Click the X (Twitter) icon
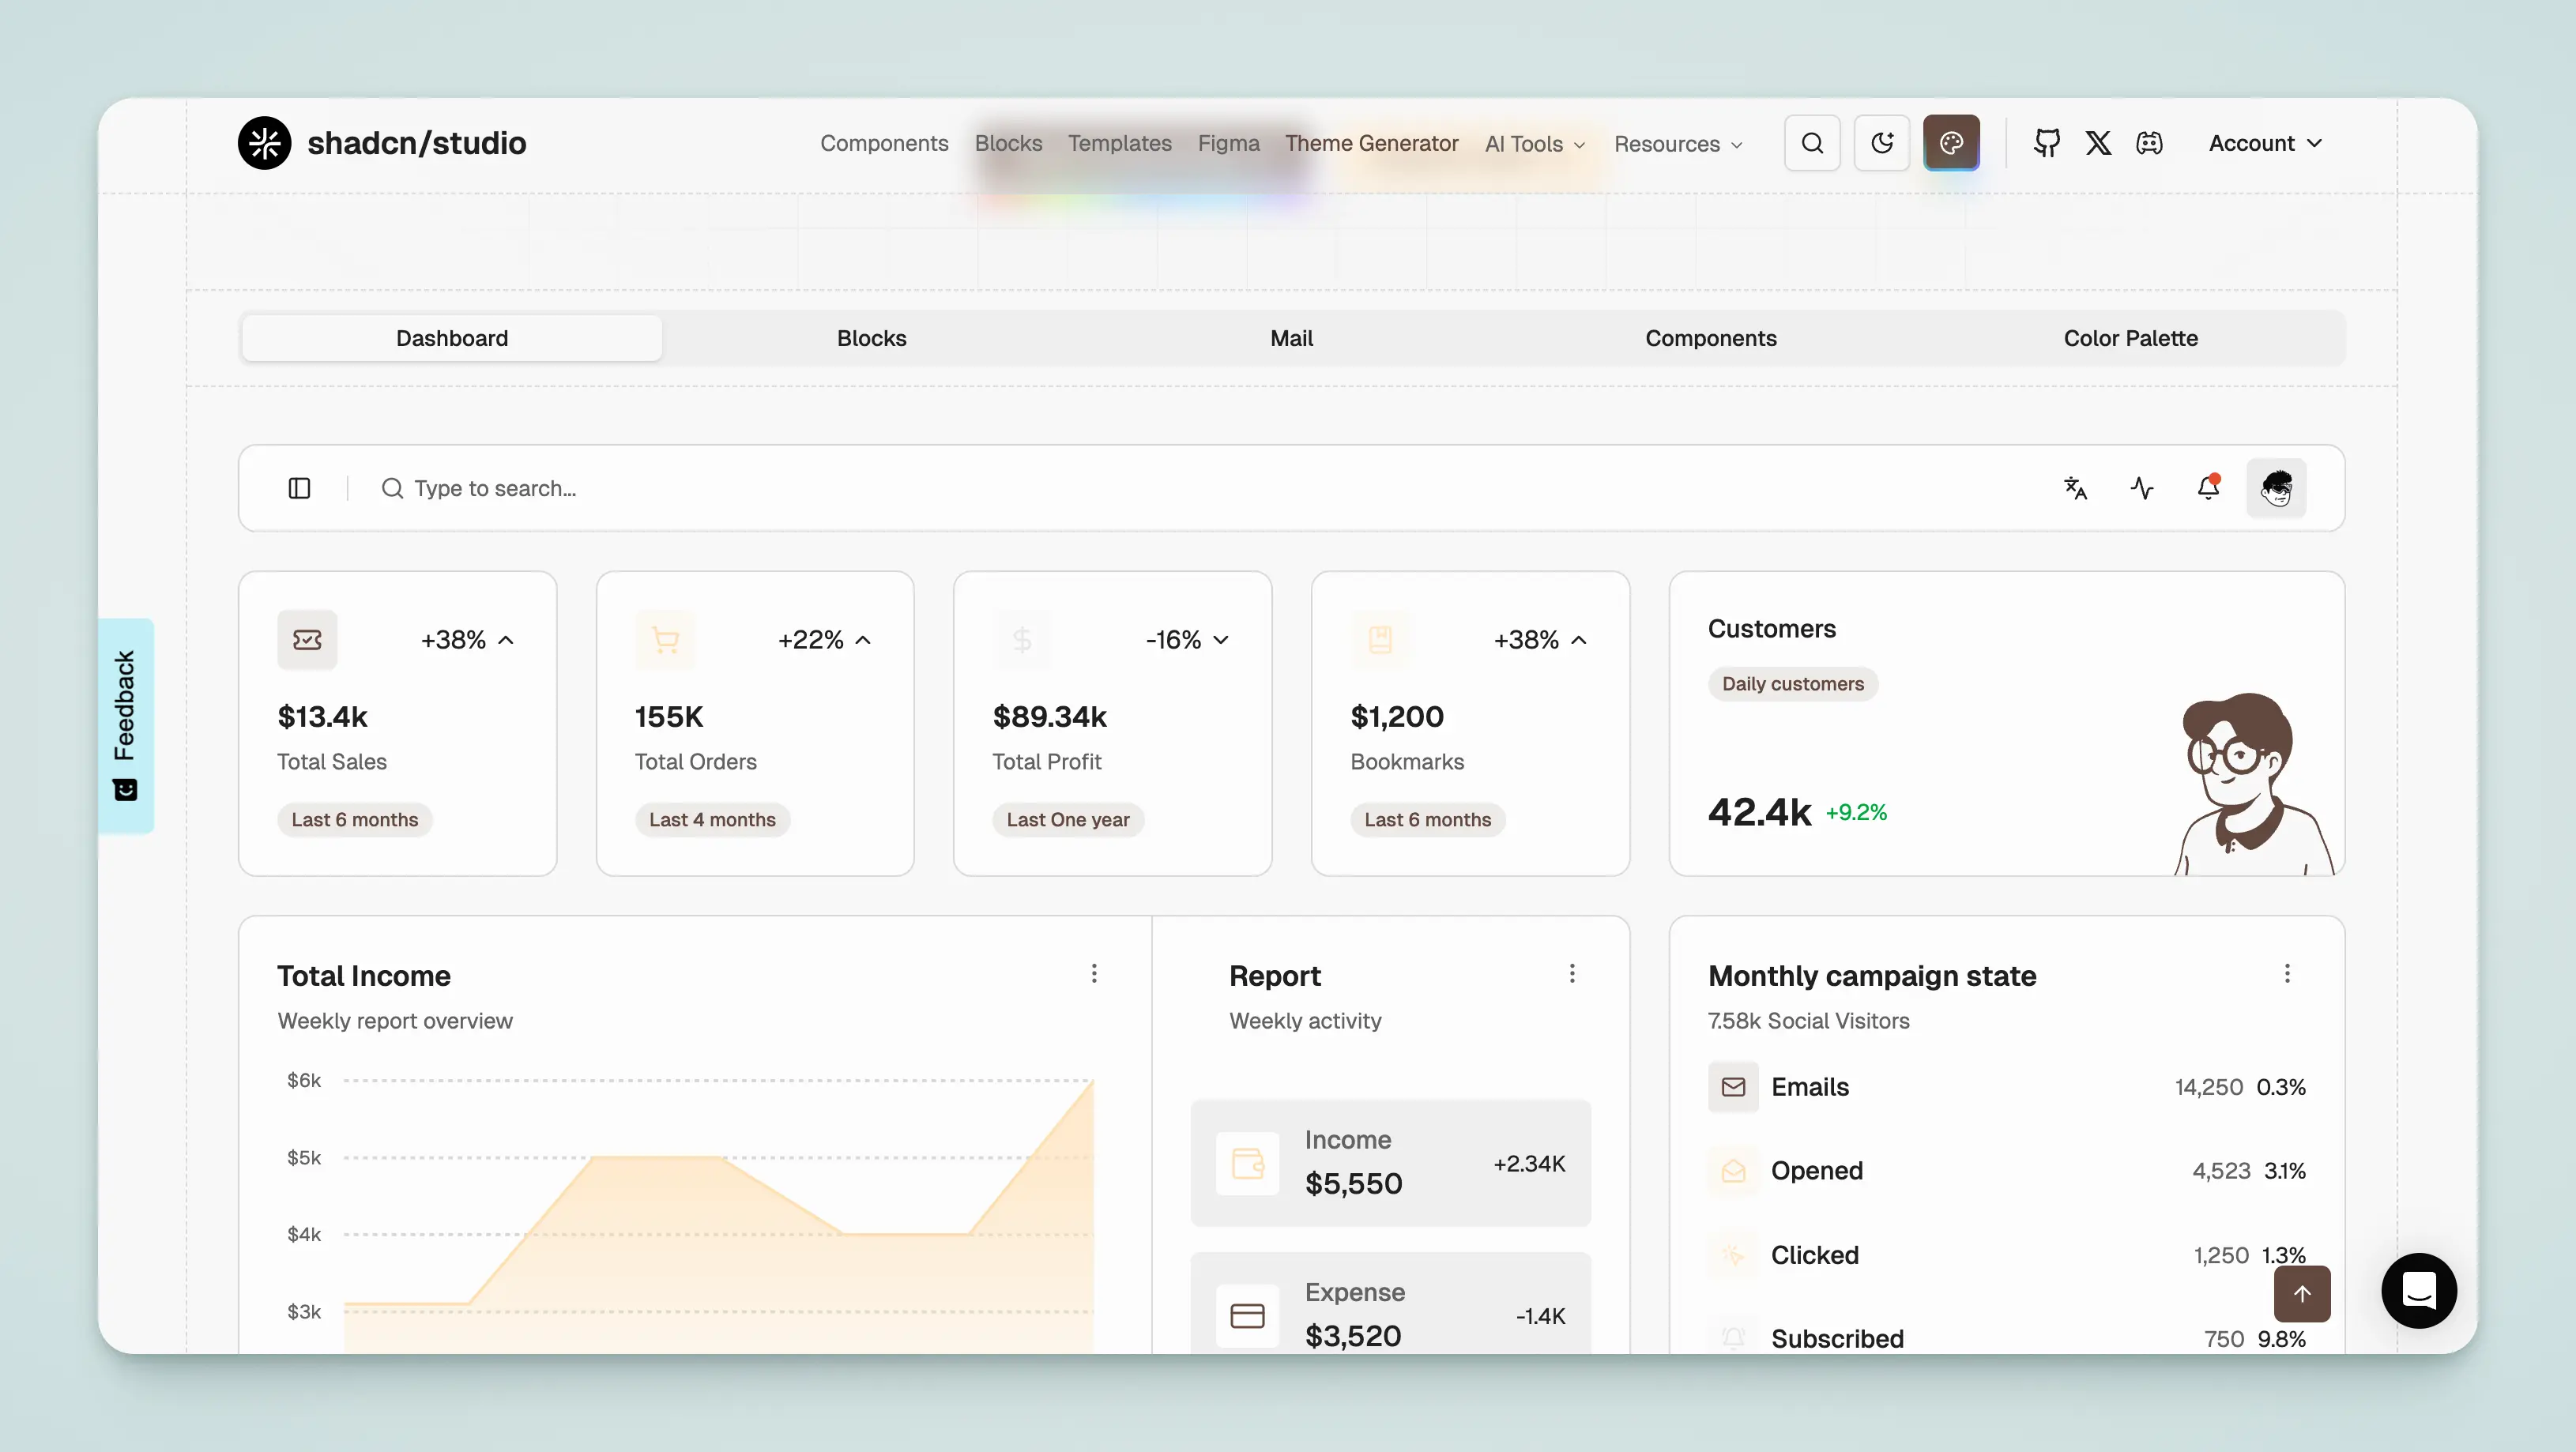The height and width of the screenshot is (1452, 2576). pyautogui.click(x=2098, y=143)
